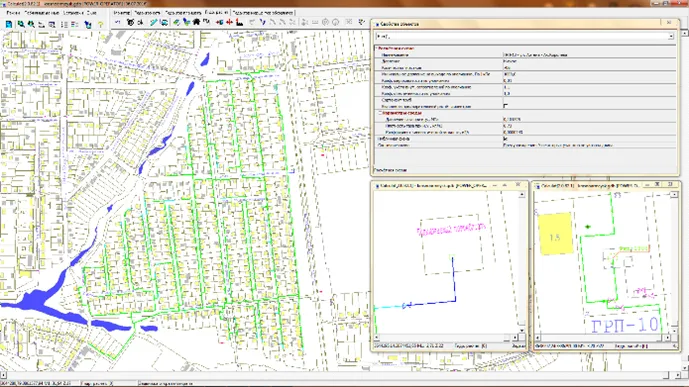Untick the checked checkbox near the bottom of the properties list
This screenshot has width=689, height=387.
(x=505, y=138)
